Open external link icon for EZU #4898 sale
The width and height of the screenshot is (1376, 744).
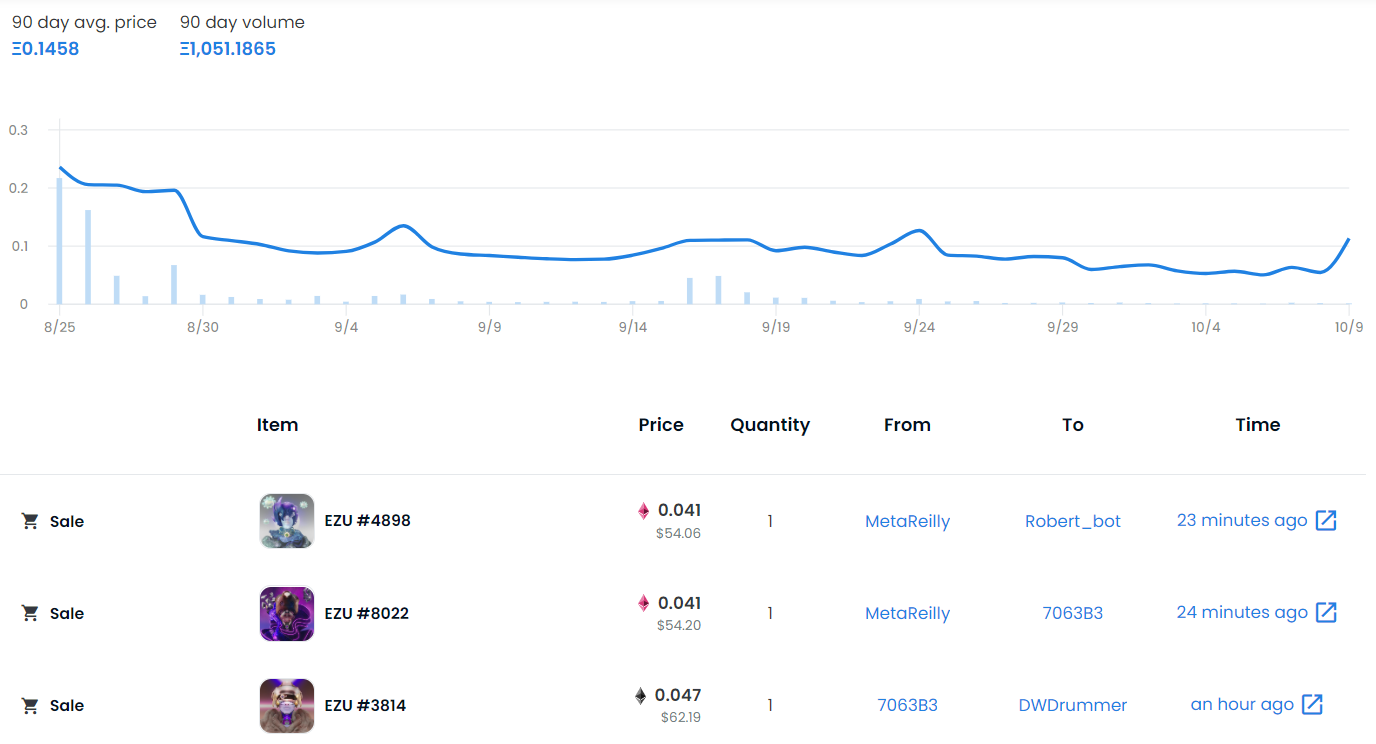point(1325,520)
